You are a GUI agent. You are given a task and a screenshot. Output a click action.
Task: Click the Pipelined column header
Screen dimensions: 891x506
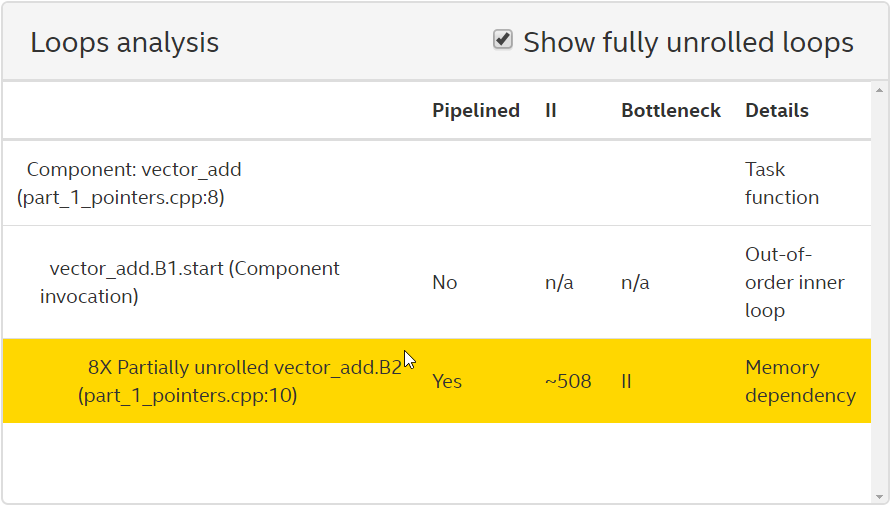click(x=475, y=111)
